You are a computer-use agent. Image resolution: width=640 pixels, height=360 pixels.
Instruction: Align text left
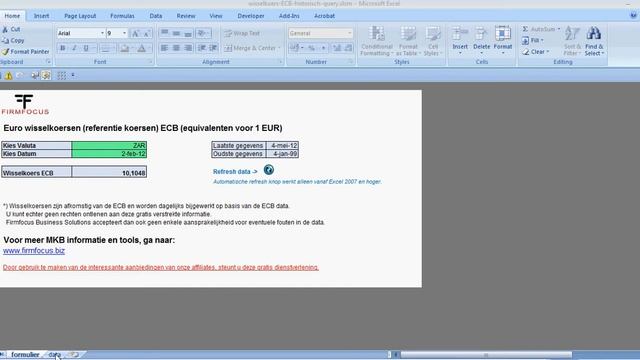click(x=164, y=48)
